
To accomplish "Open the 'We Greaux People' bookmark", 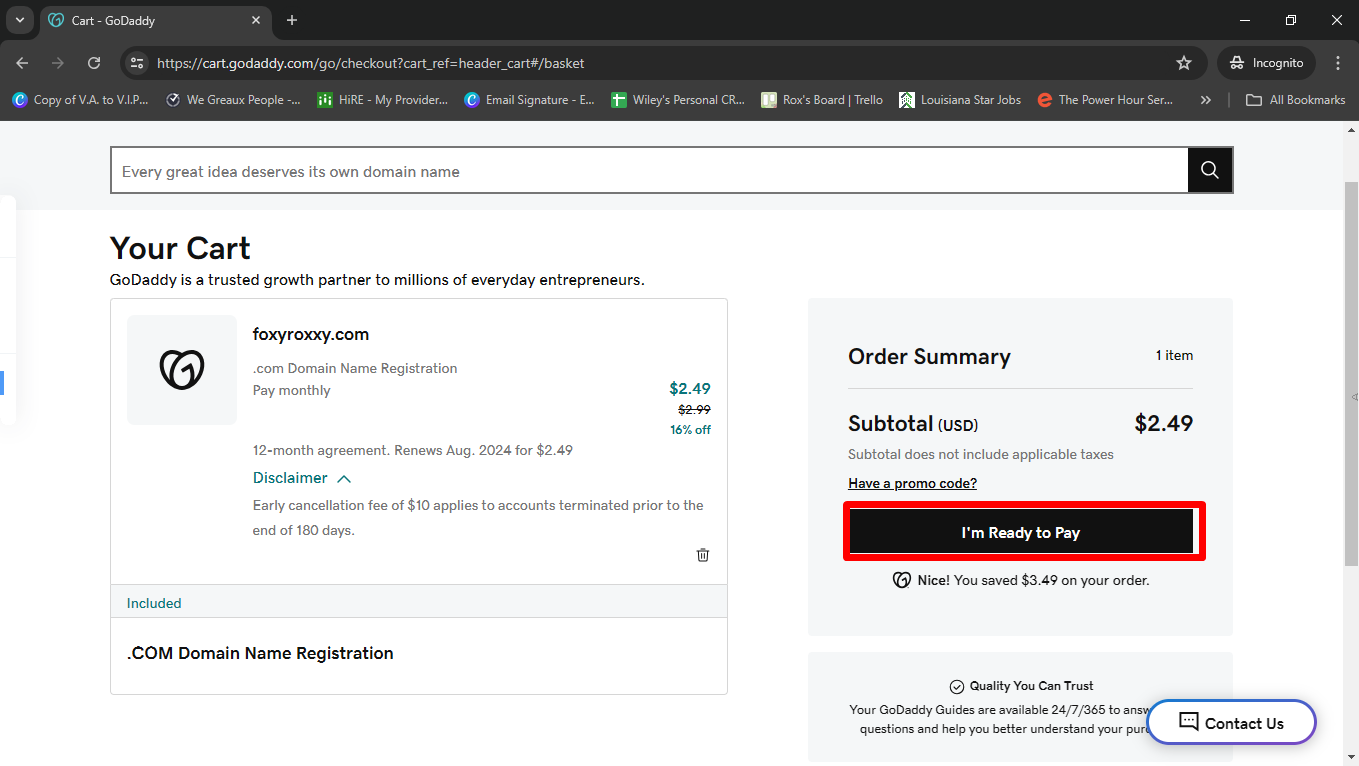I will (x=233, y=100).
